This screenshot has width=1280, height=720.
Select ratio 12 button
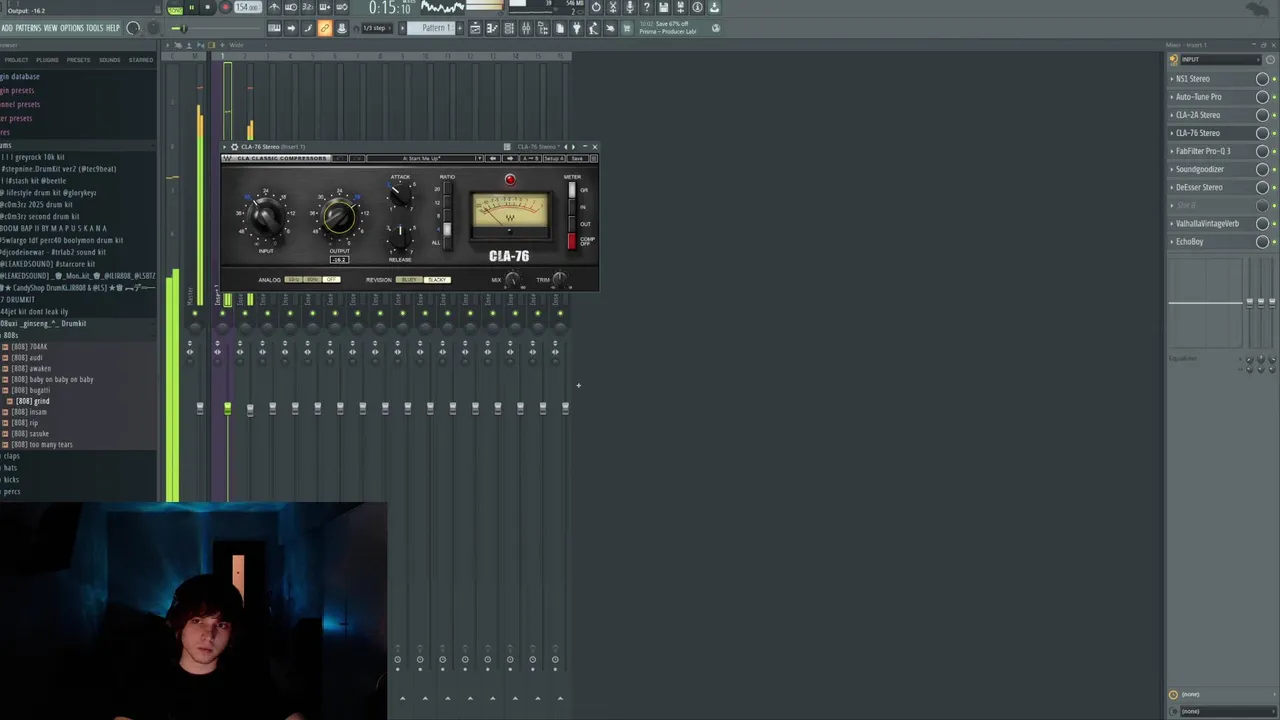pos(448,202)
